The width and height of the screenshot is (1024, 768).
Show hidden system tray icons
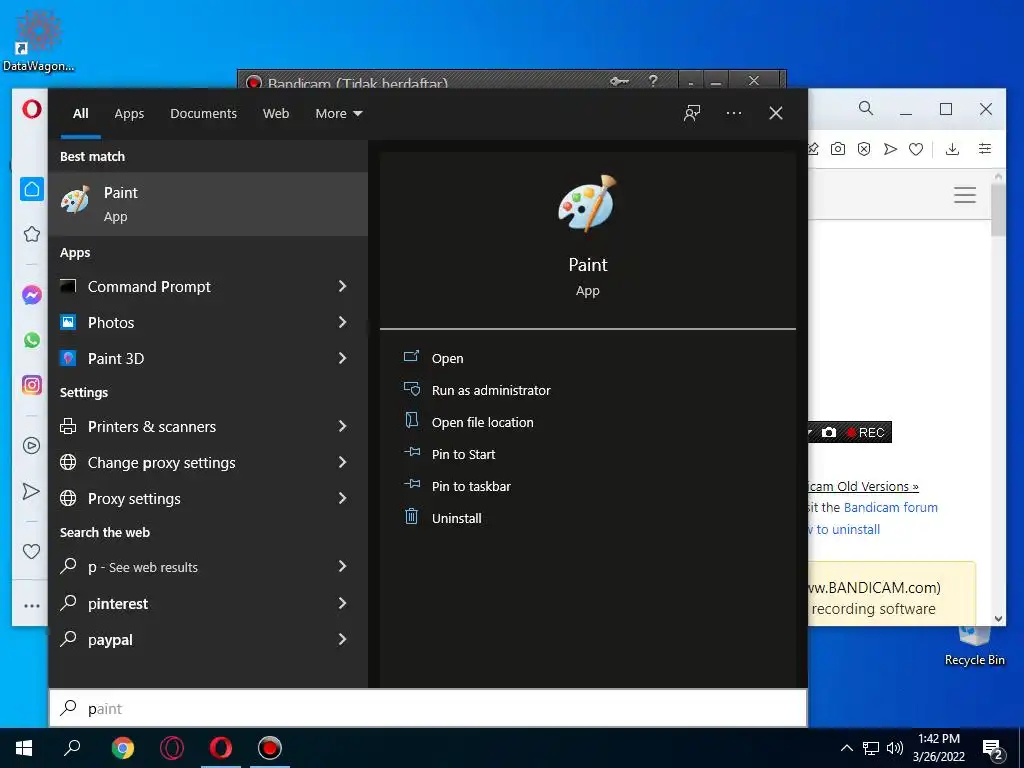click(x=846, y=748)
